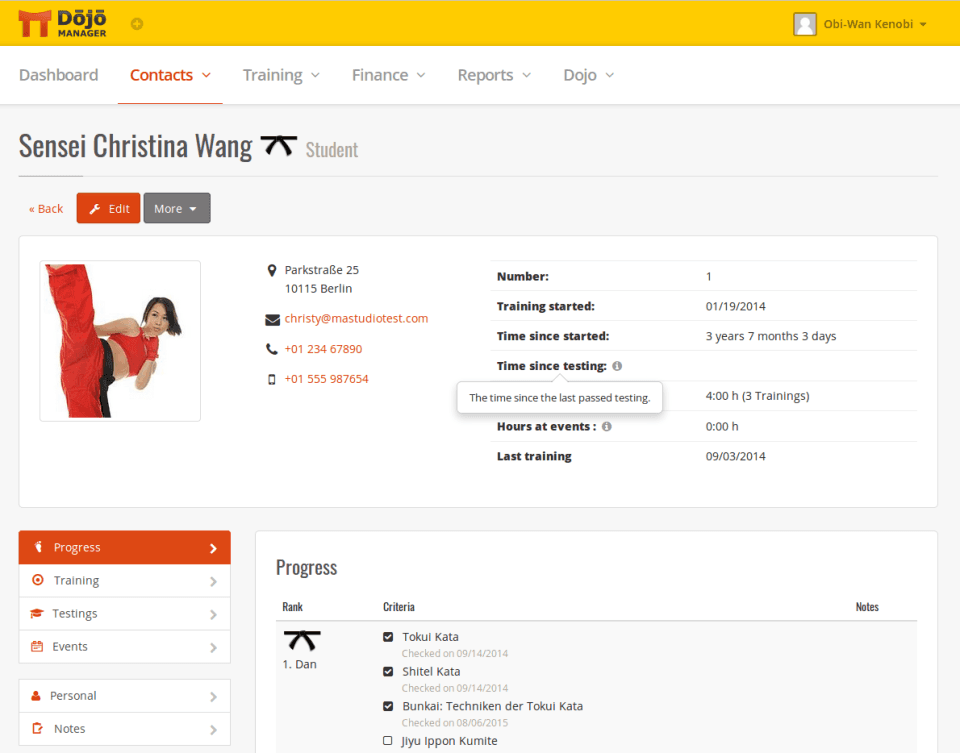Open the Testings sidebar tab
Viewport: 960px width, 753px height.
pyautogui.click(x=124, y=614)
